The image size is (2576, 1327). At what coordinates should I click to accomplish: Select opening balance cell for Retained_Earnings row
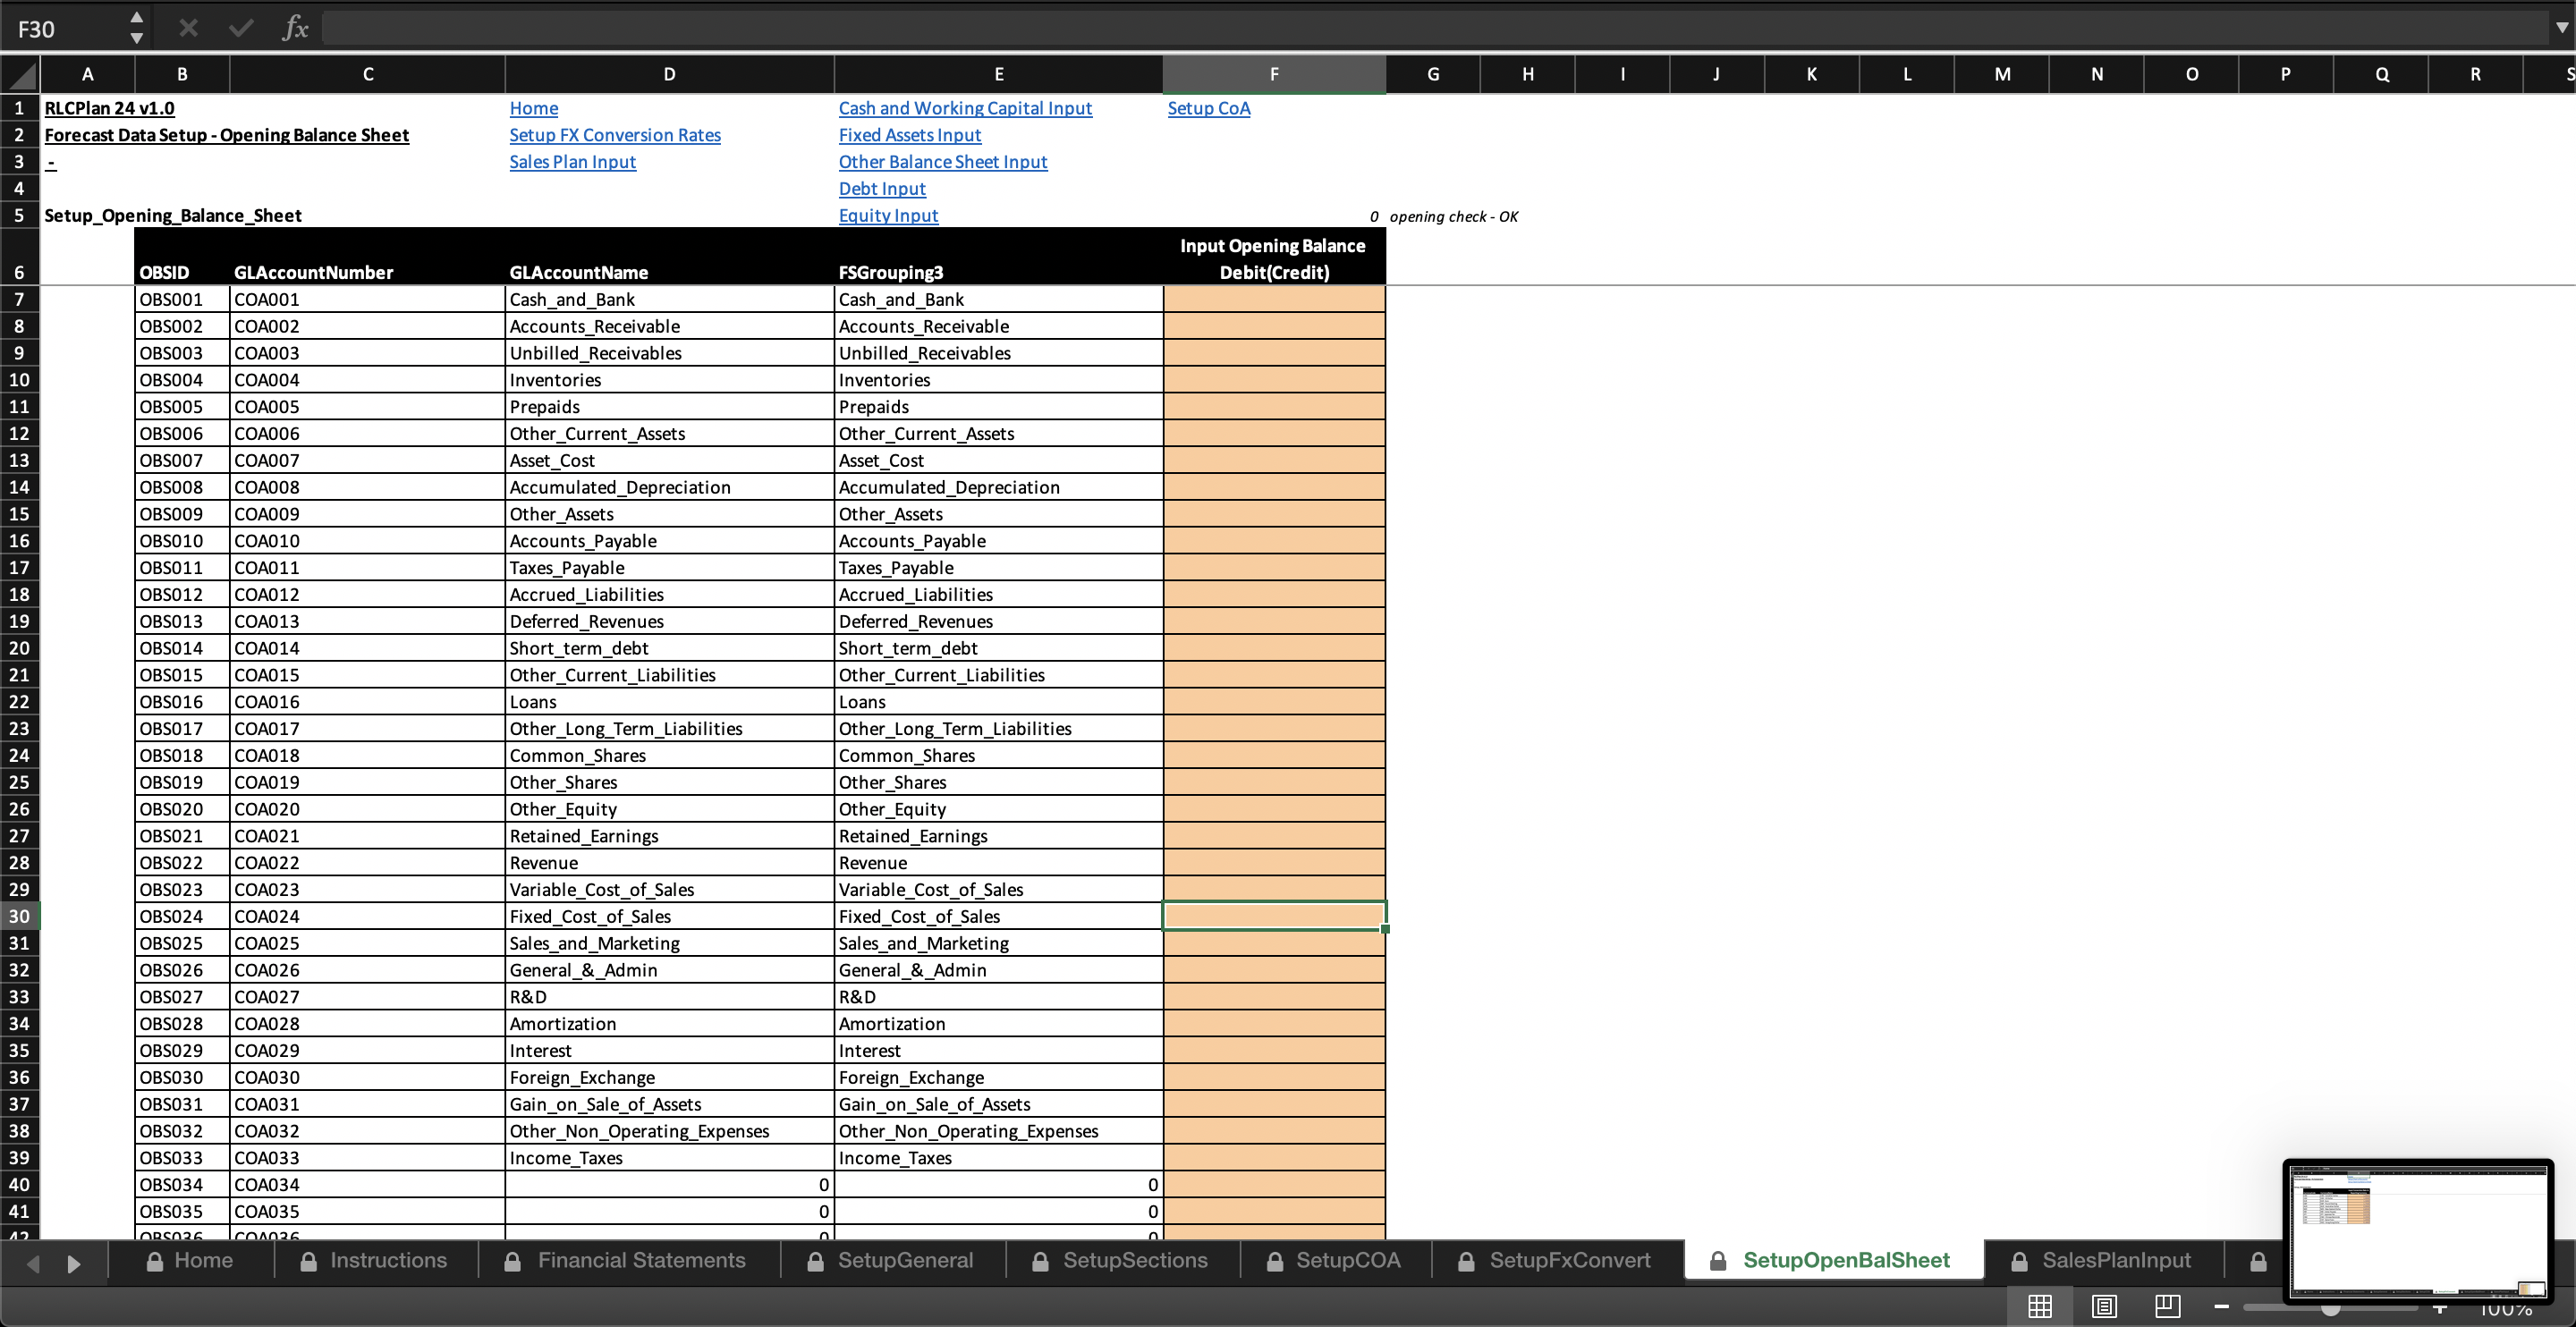(x=1273, y=836)
